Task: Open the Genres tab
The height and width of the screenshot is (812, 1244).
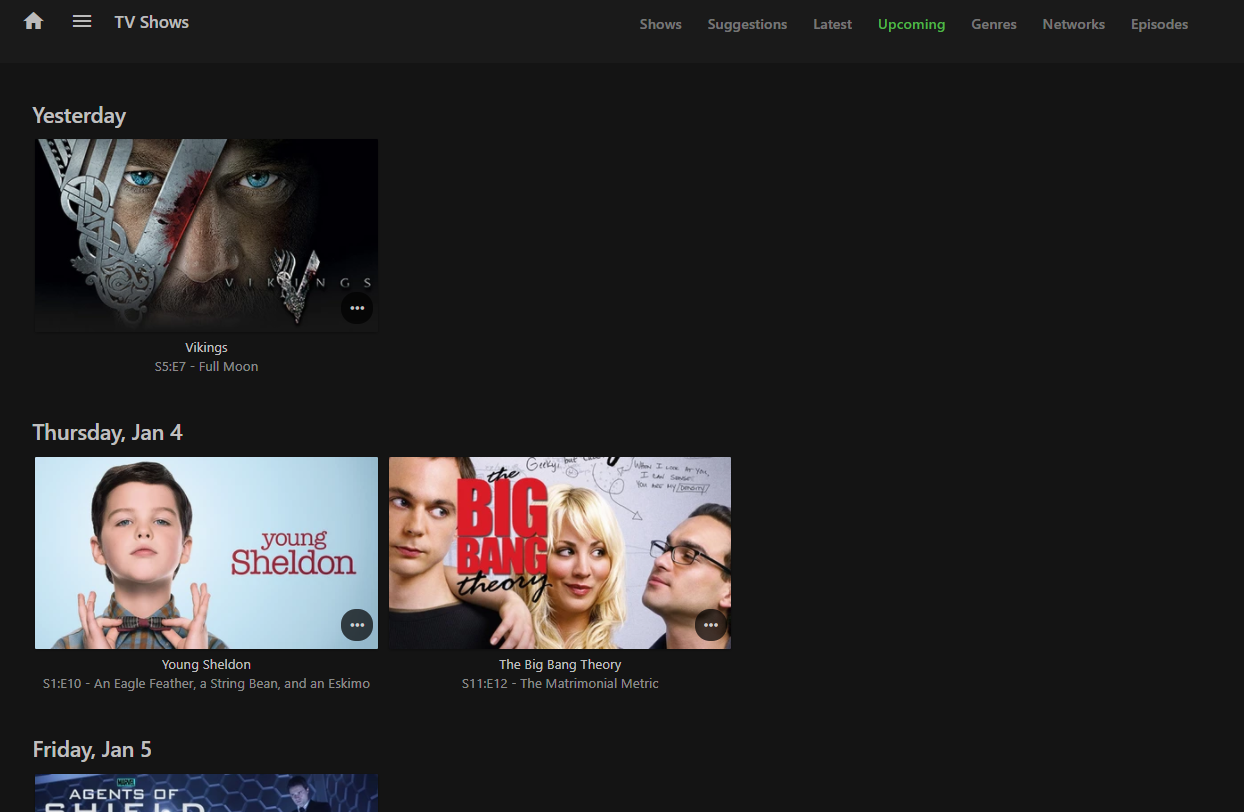Action: click(994, 24)
